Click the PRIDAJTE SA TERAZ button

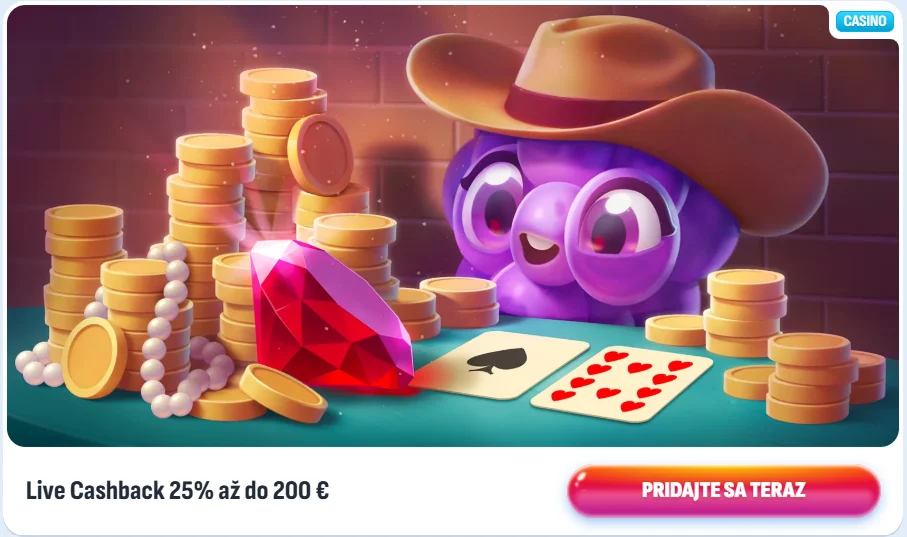pos(724,490)
